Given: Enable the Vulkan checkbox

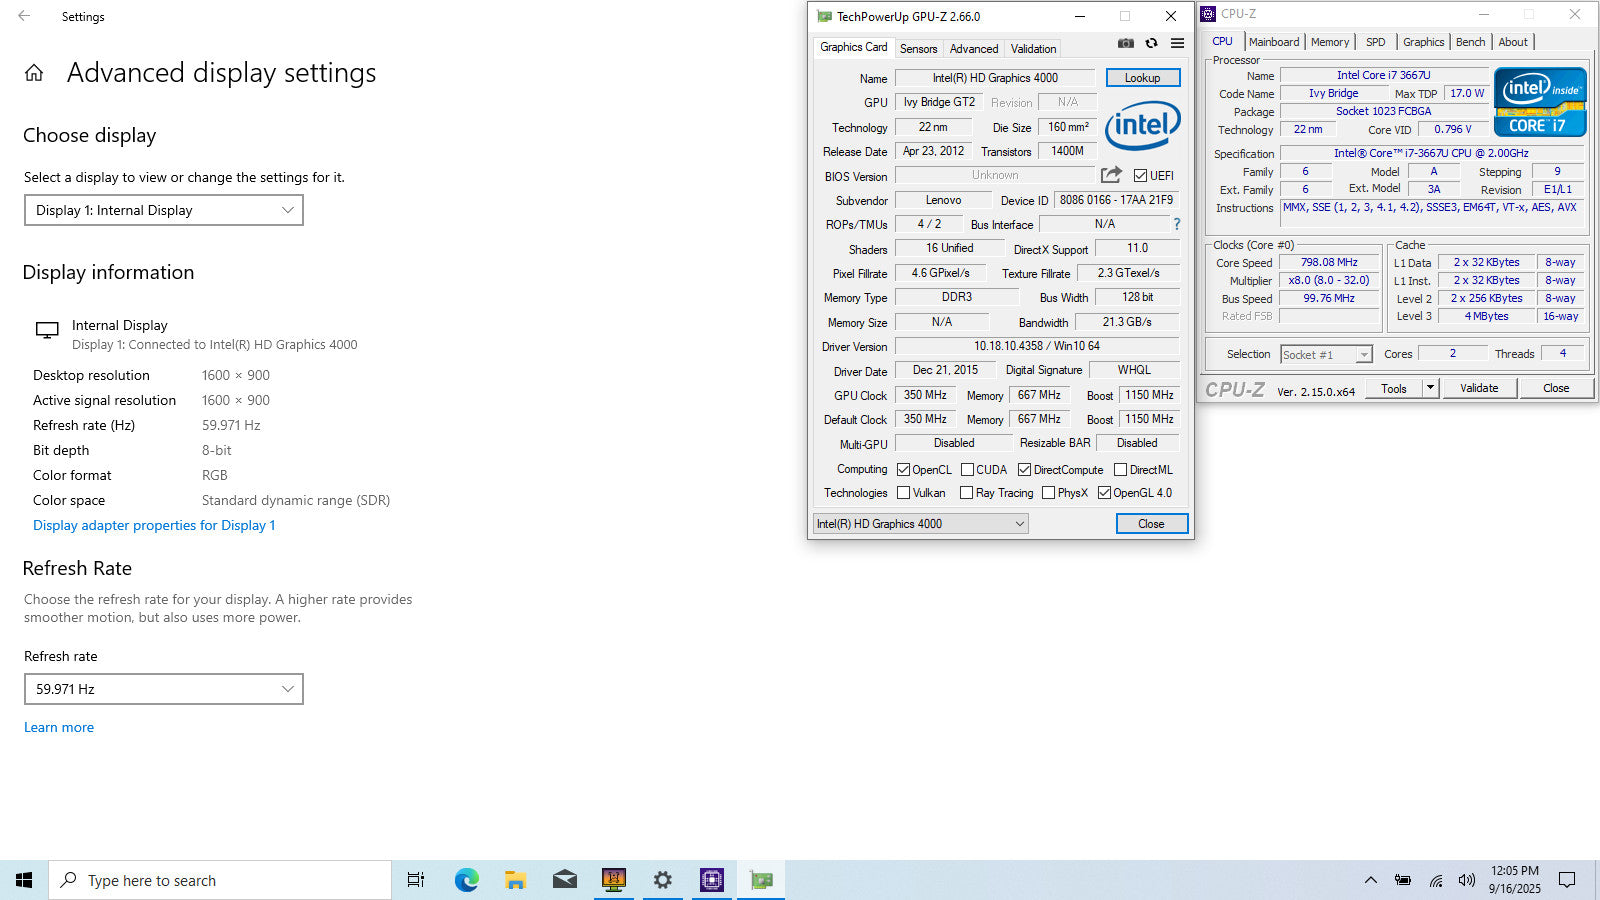Looking at the screenshot, I should coord(904,493).
